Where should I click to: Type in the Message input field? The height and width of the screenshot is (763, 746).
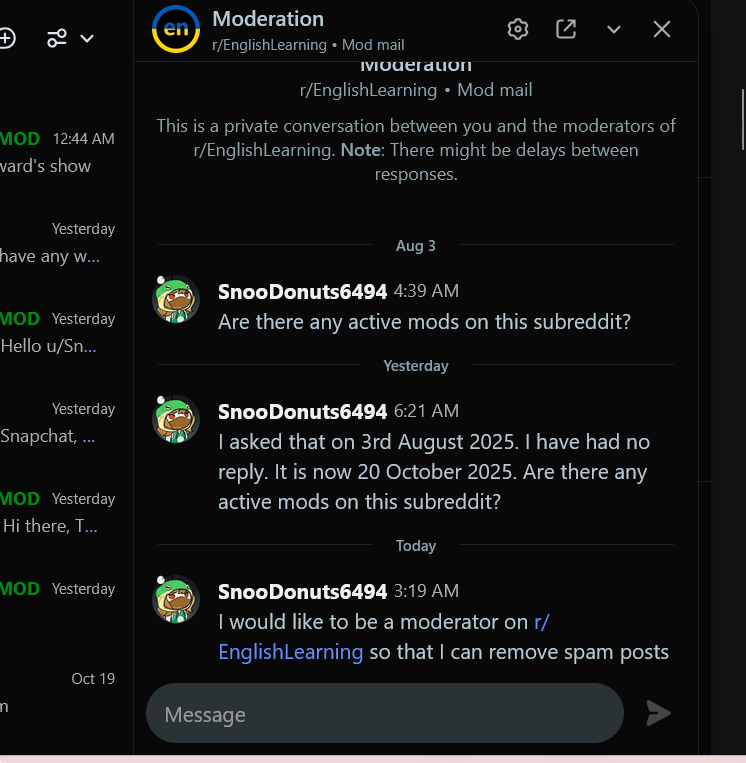coord(385,714)
